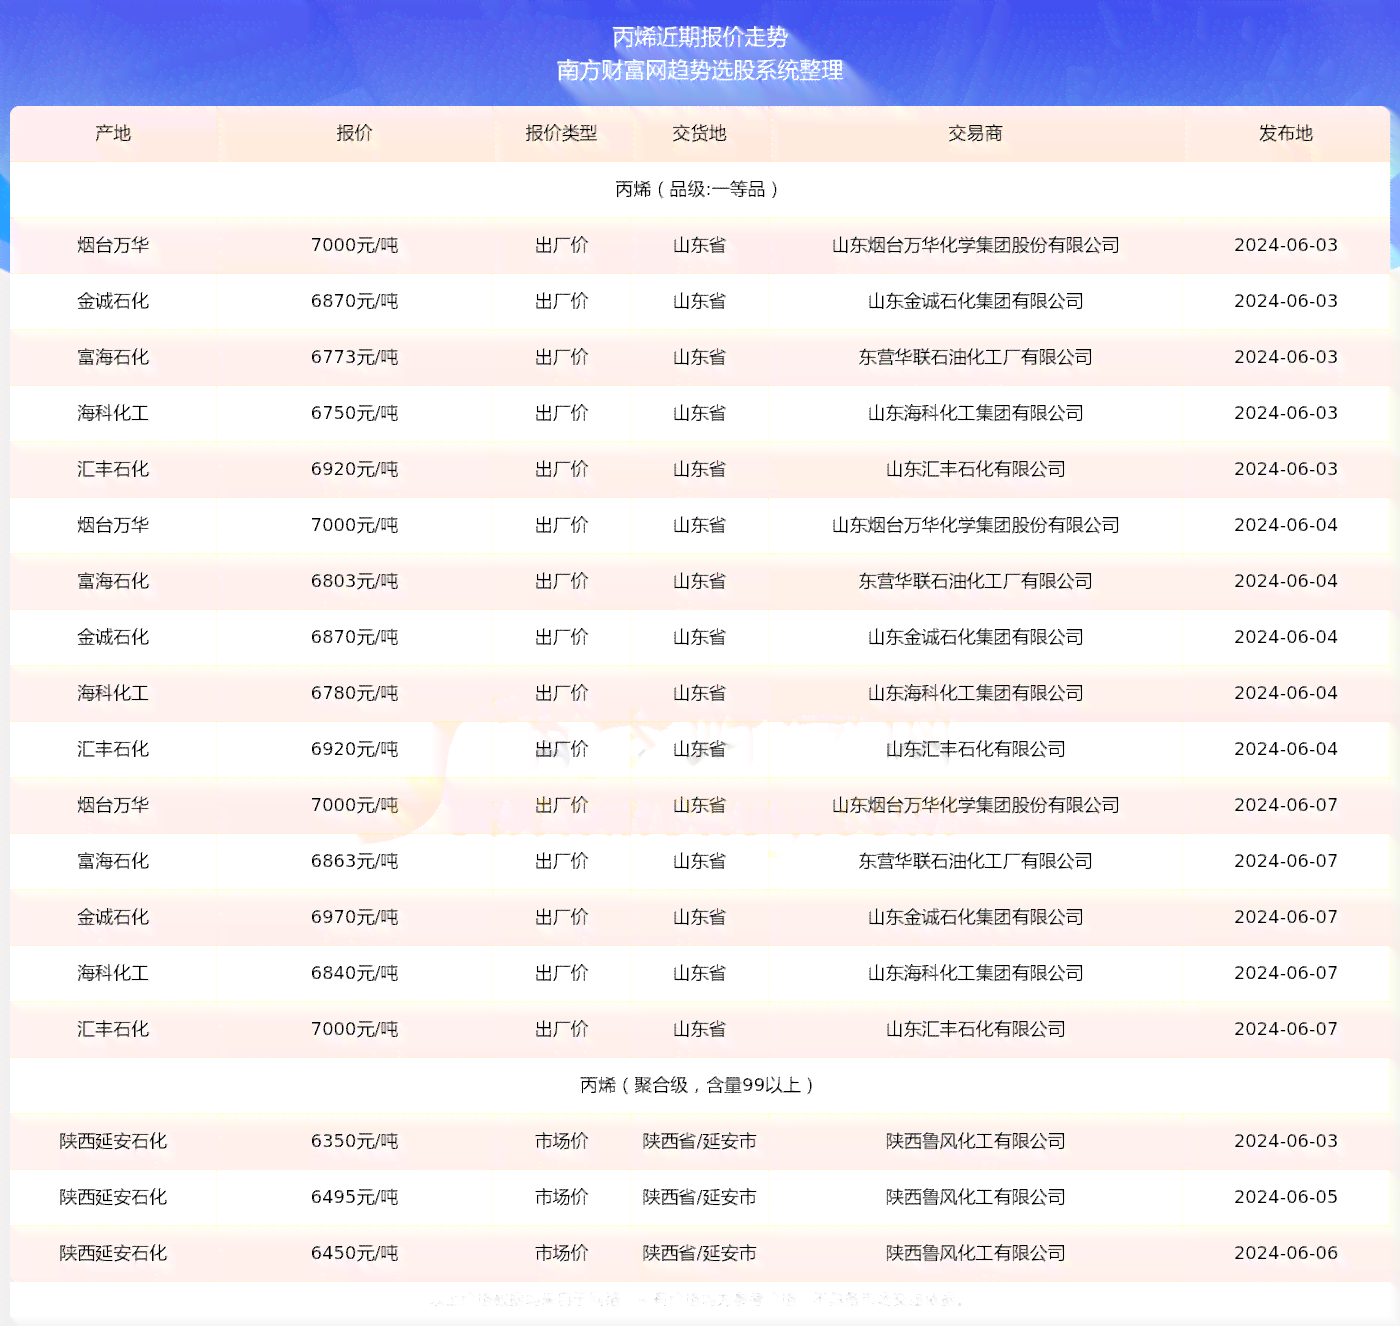The height and width of the screenshot is (1326, 1400).
Task: Click the 报价 column header
Action: click(x=354, y=133)
